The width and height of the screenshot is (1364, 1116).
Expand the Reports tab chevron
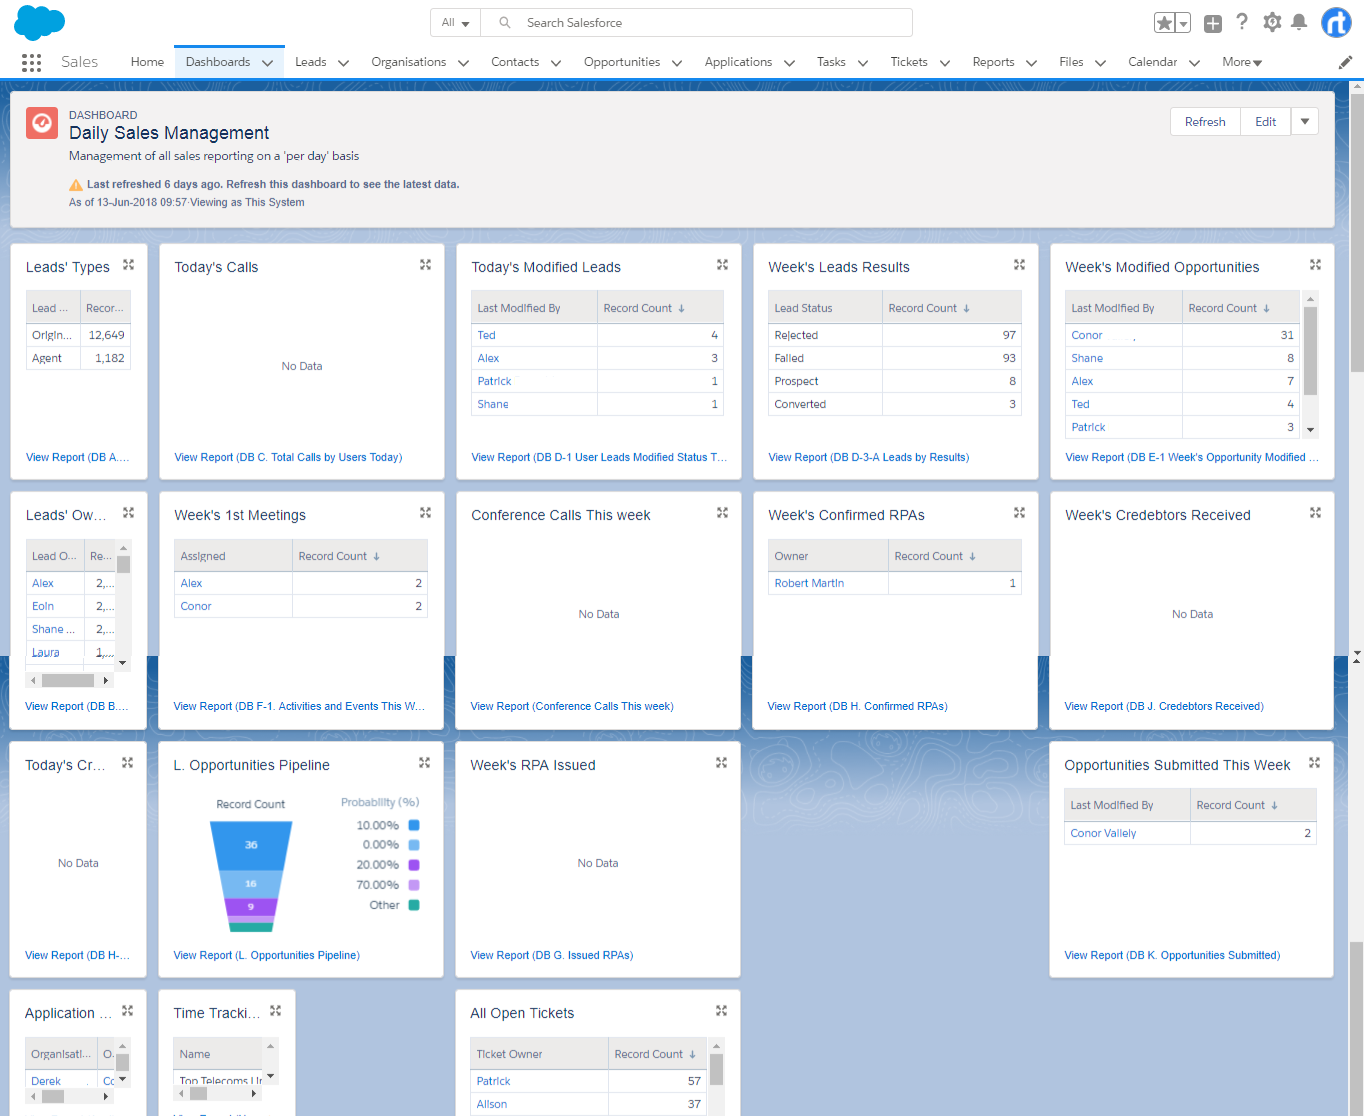(1031, 63)
